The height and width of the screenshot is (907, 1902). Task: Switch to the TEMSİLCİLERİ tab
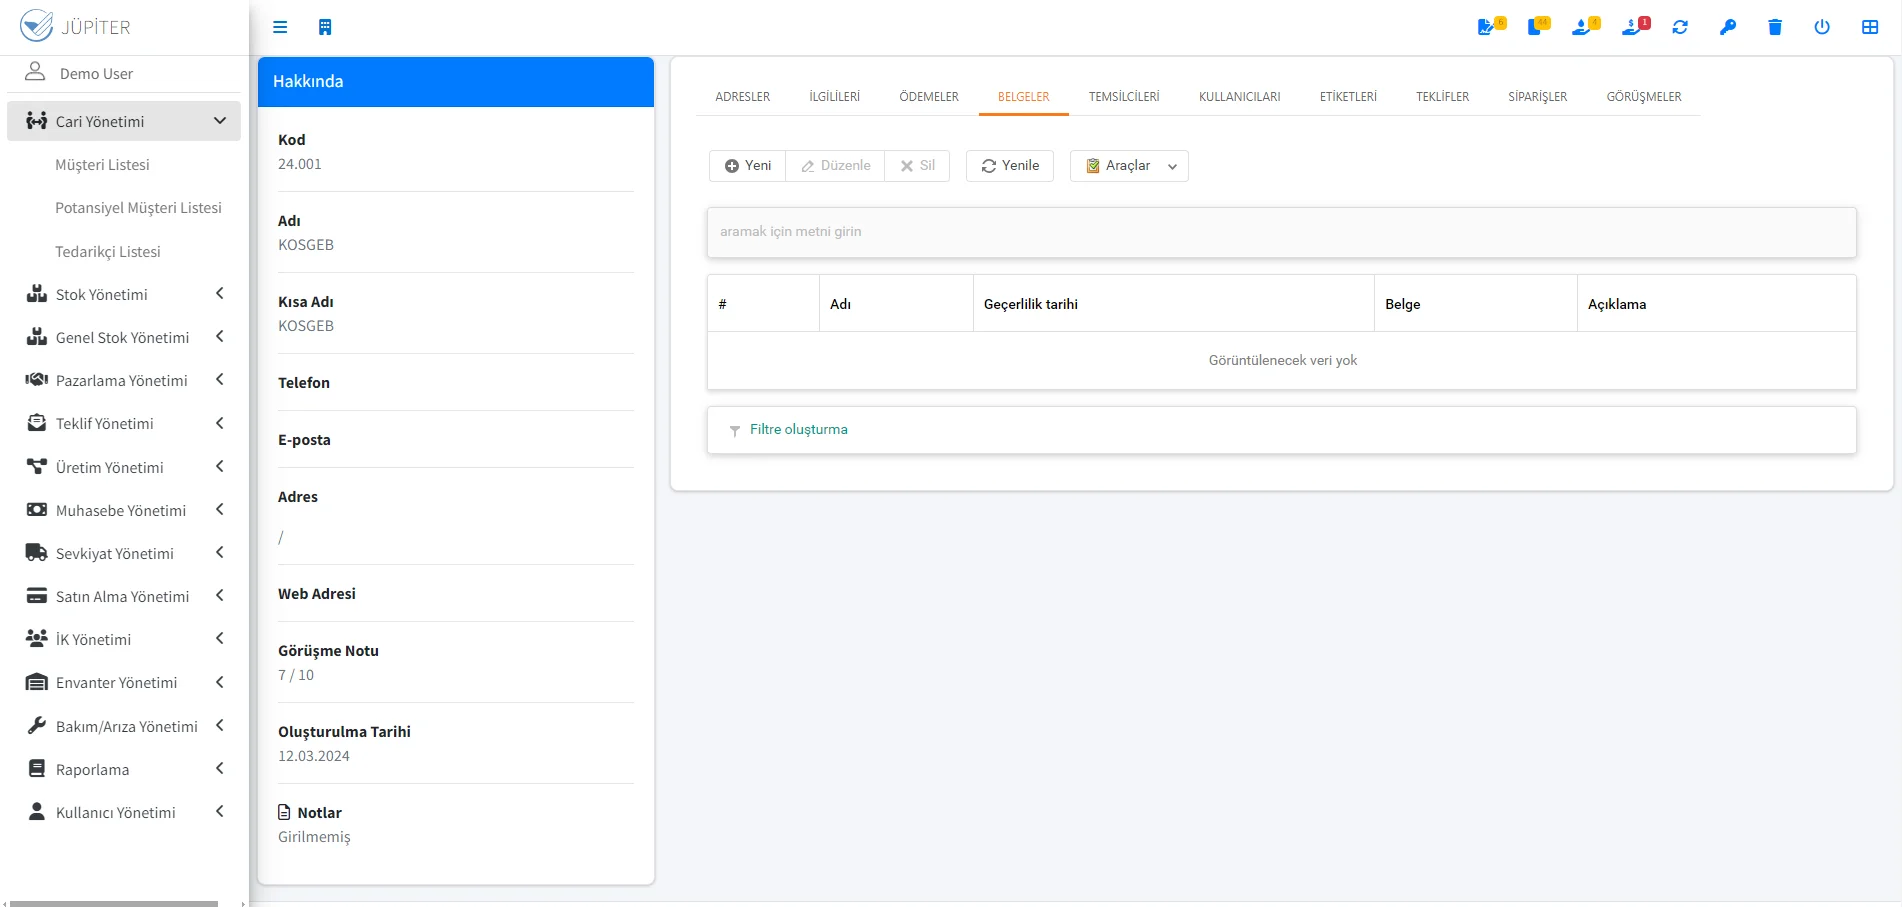click(1124, 97)
